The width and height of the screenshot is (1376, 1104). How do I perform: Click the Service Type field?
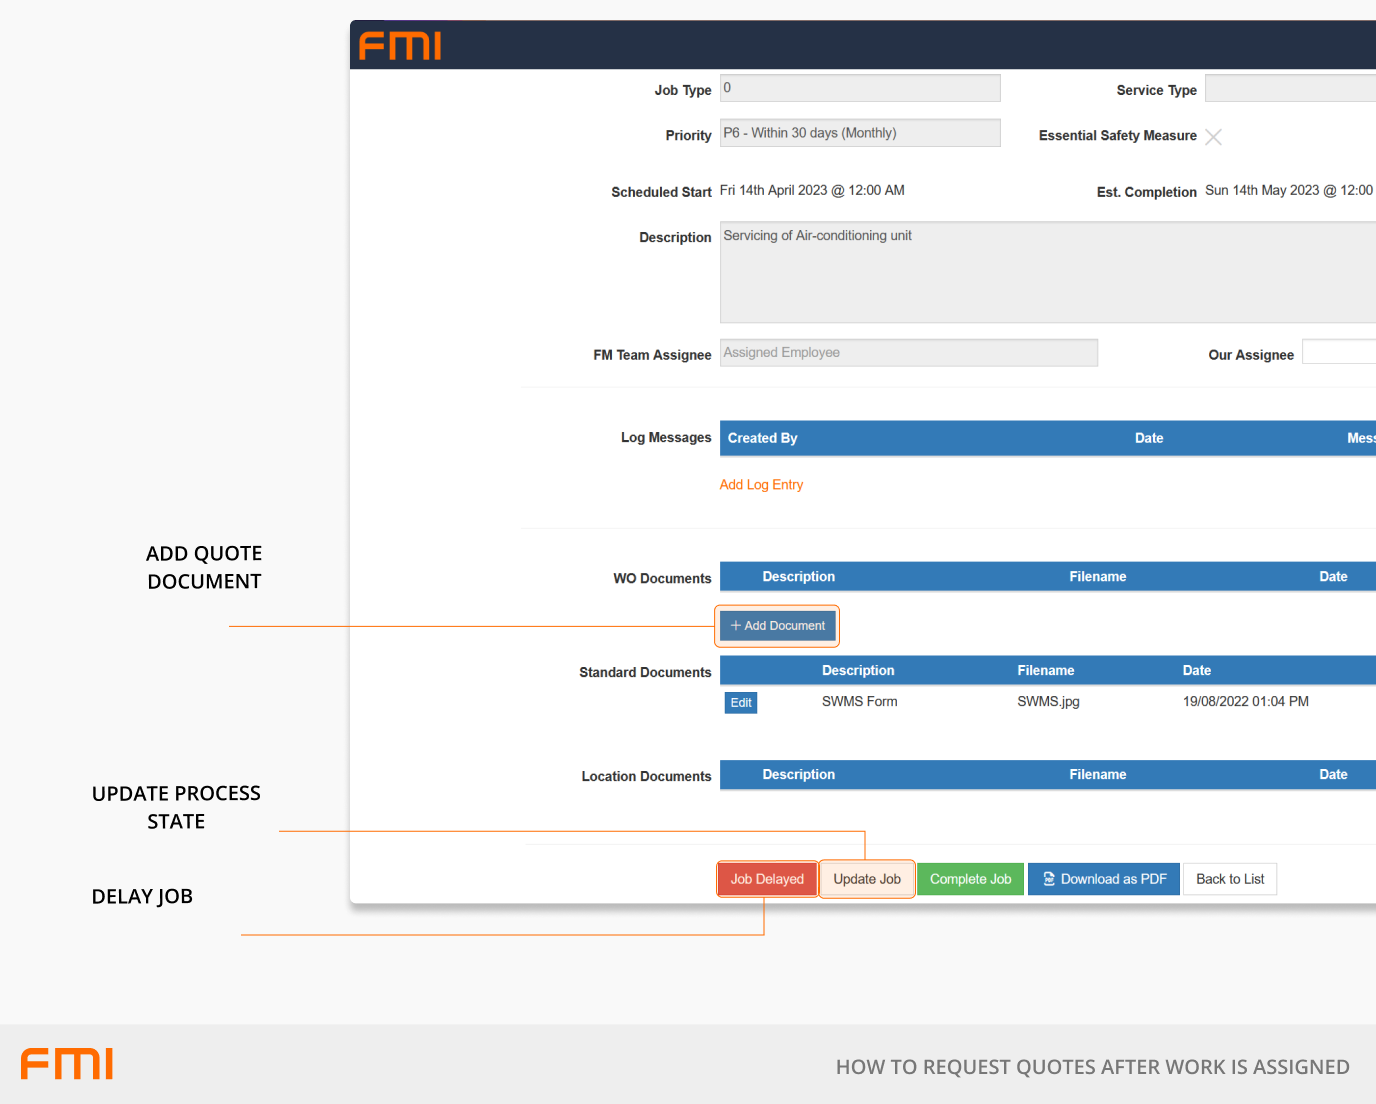click(x=1289, y=88)
